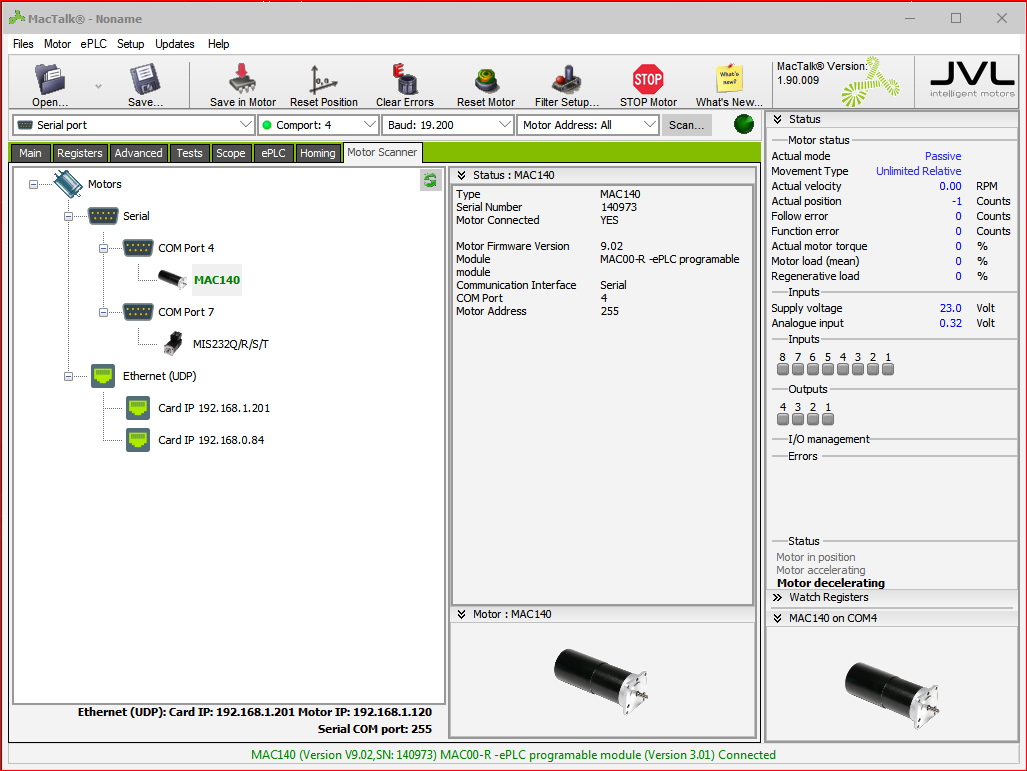Select the Motors root icon in tree

67,184
